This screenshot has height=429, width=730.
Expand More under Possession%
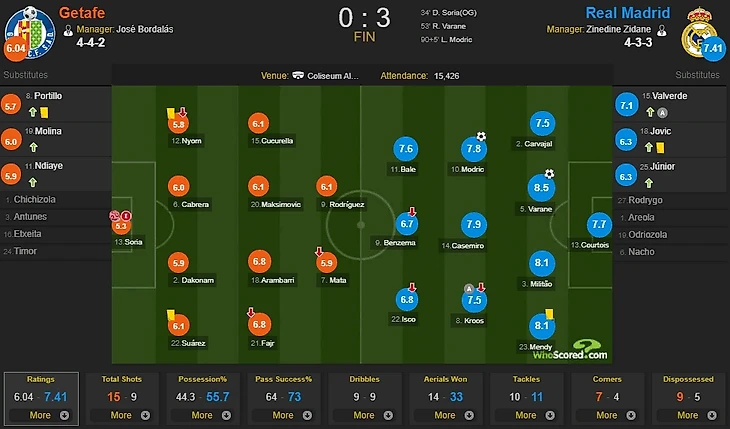[x=202, y=415]
